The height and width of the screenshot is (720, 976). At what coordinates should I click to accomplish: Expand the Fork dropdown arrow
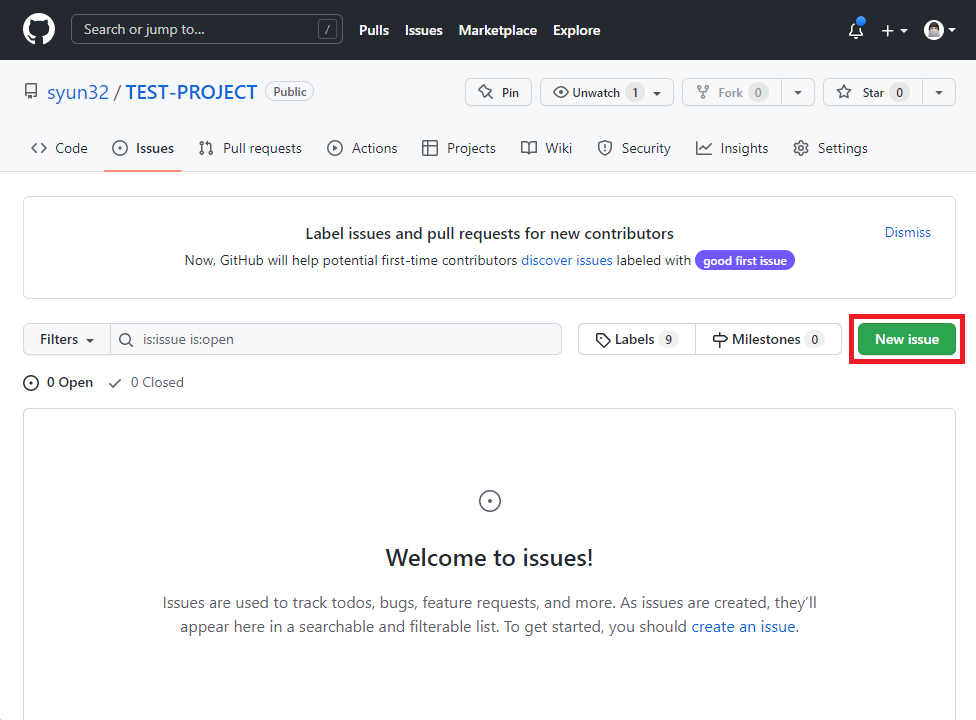point(798,92)
